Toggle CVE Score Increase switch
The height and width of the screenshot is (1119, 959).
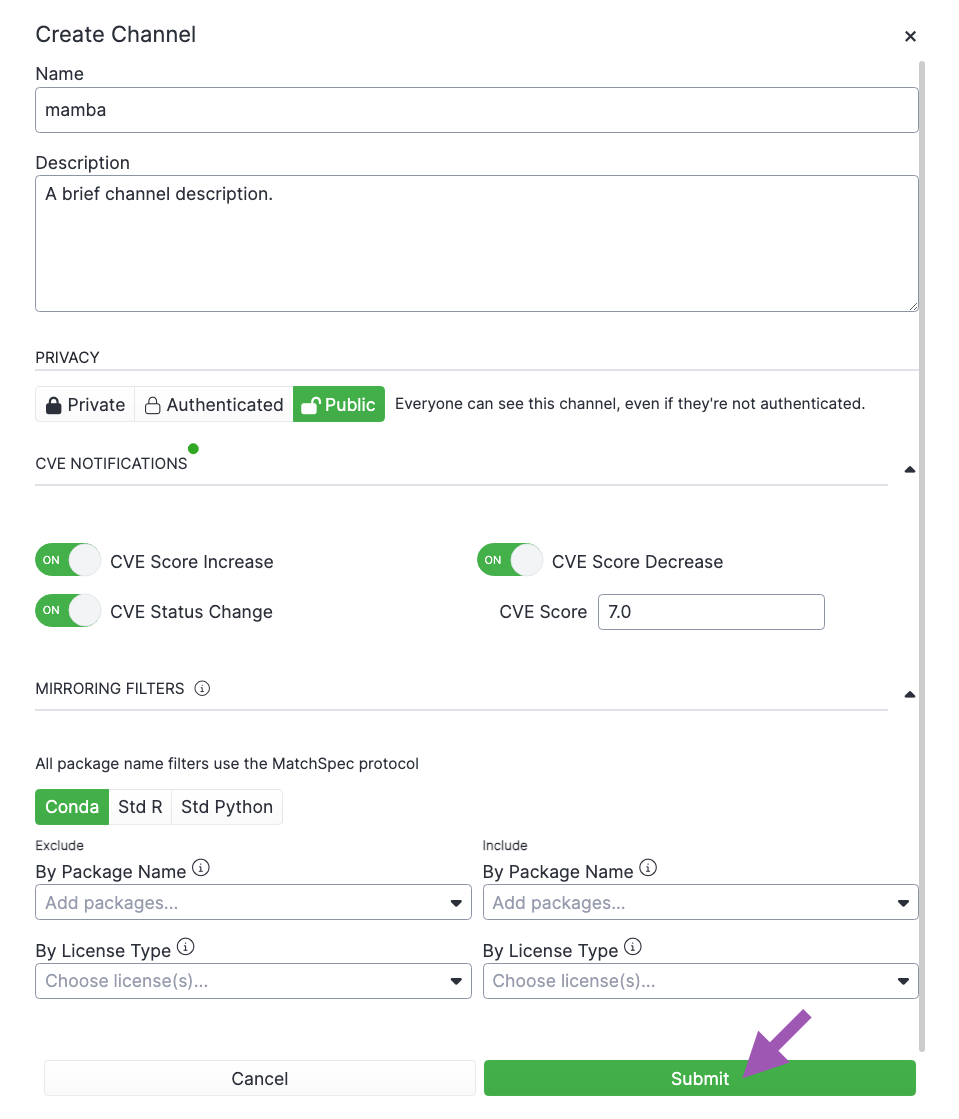(x=68, y=560)
